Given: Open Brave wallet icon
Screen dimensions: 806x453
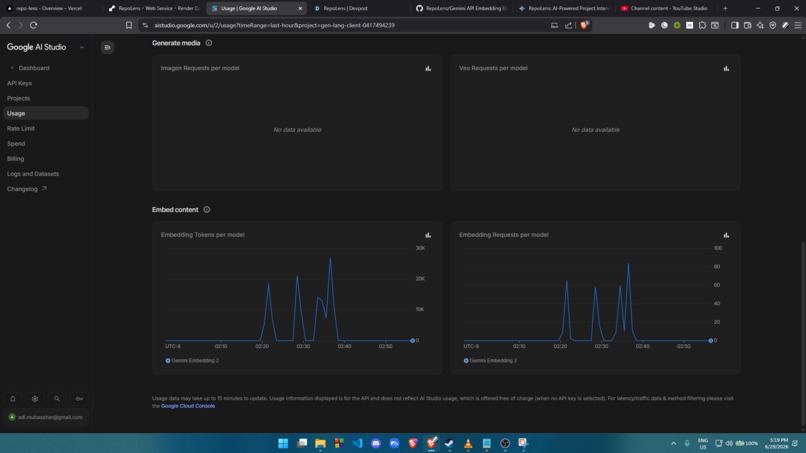Looking at the screenshot, I should click(x=747, y=25).
